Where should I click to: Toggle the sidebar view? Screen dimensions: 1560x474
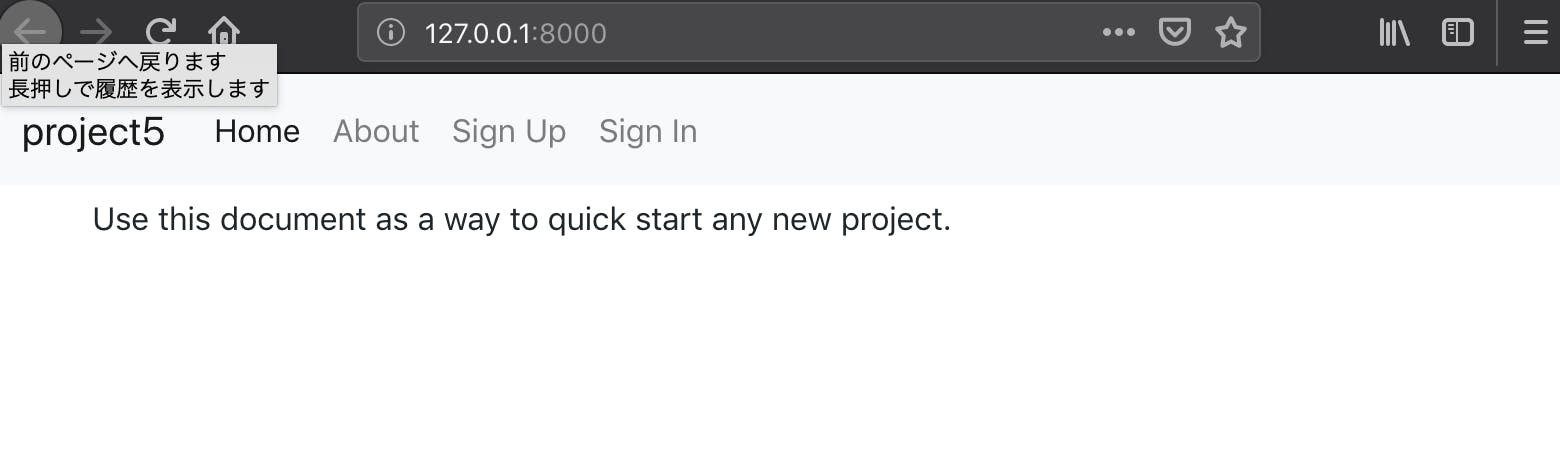1458,33
